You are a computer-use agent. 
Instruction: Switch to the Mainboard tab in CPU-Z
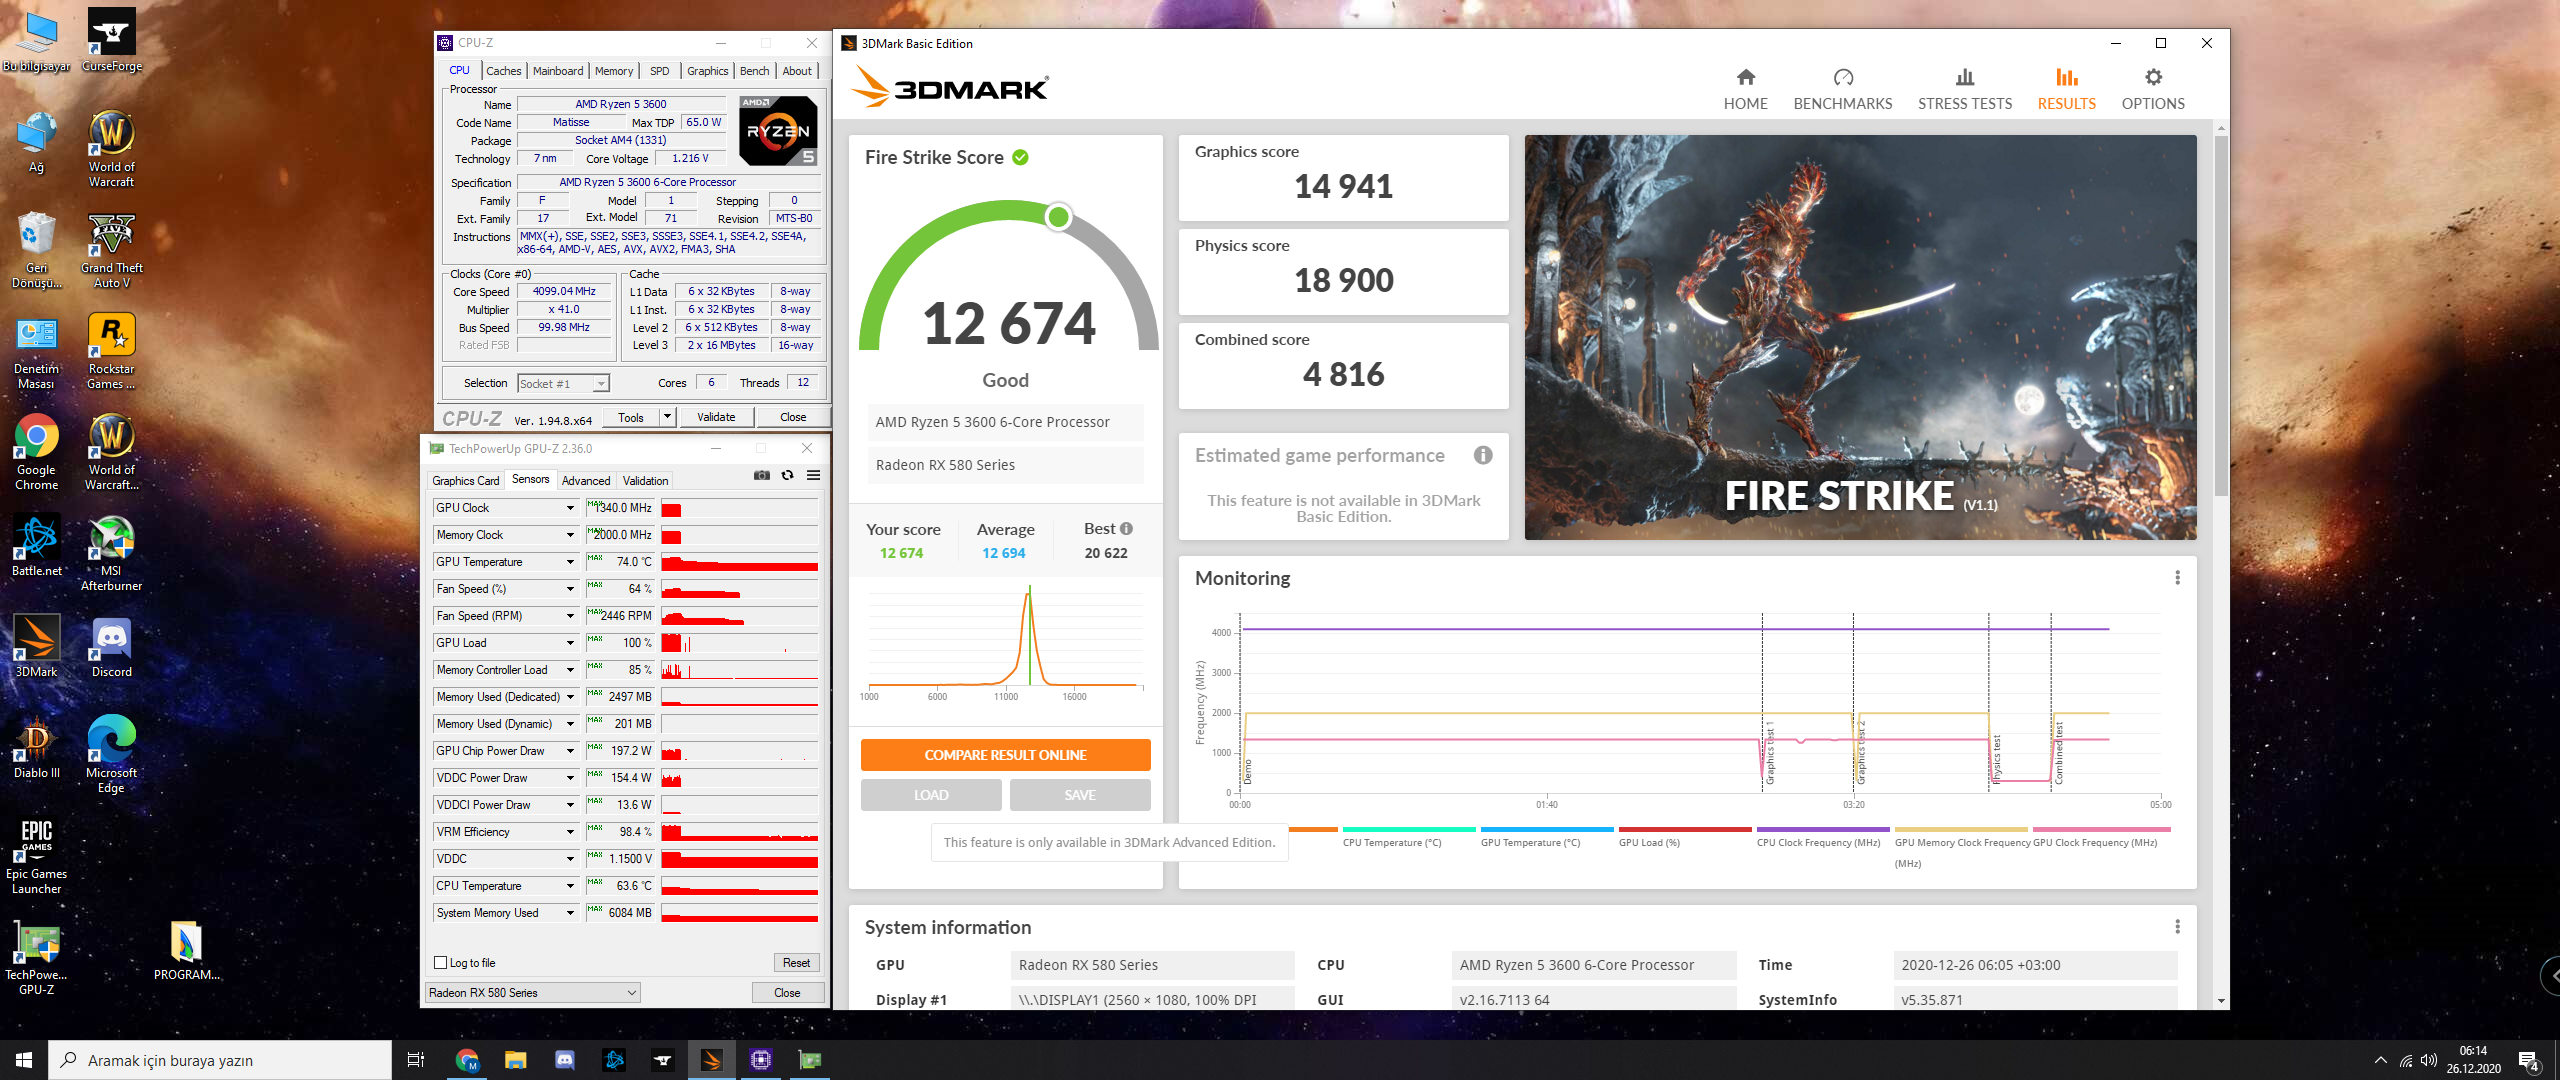(x=557, y=71)
